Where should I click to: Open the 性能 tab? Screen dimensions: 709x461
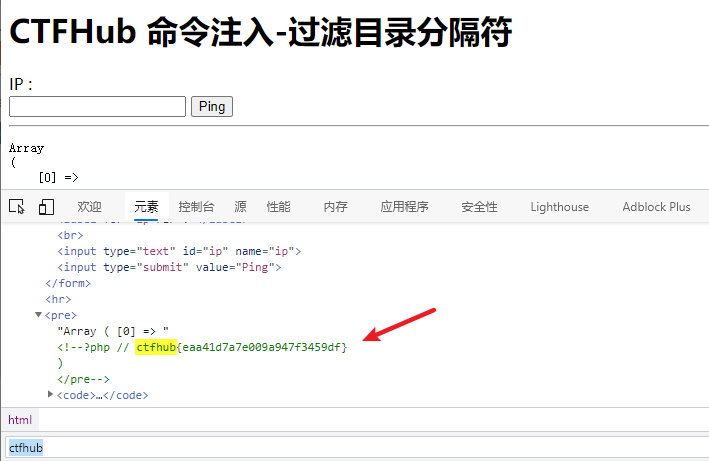[279, 207]
